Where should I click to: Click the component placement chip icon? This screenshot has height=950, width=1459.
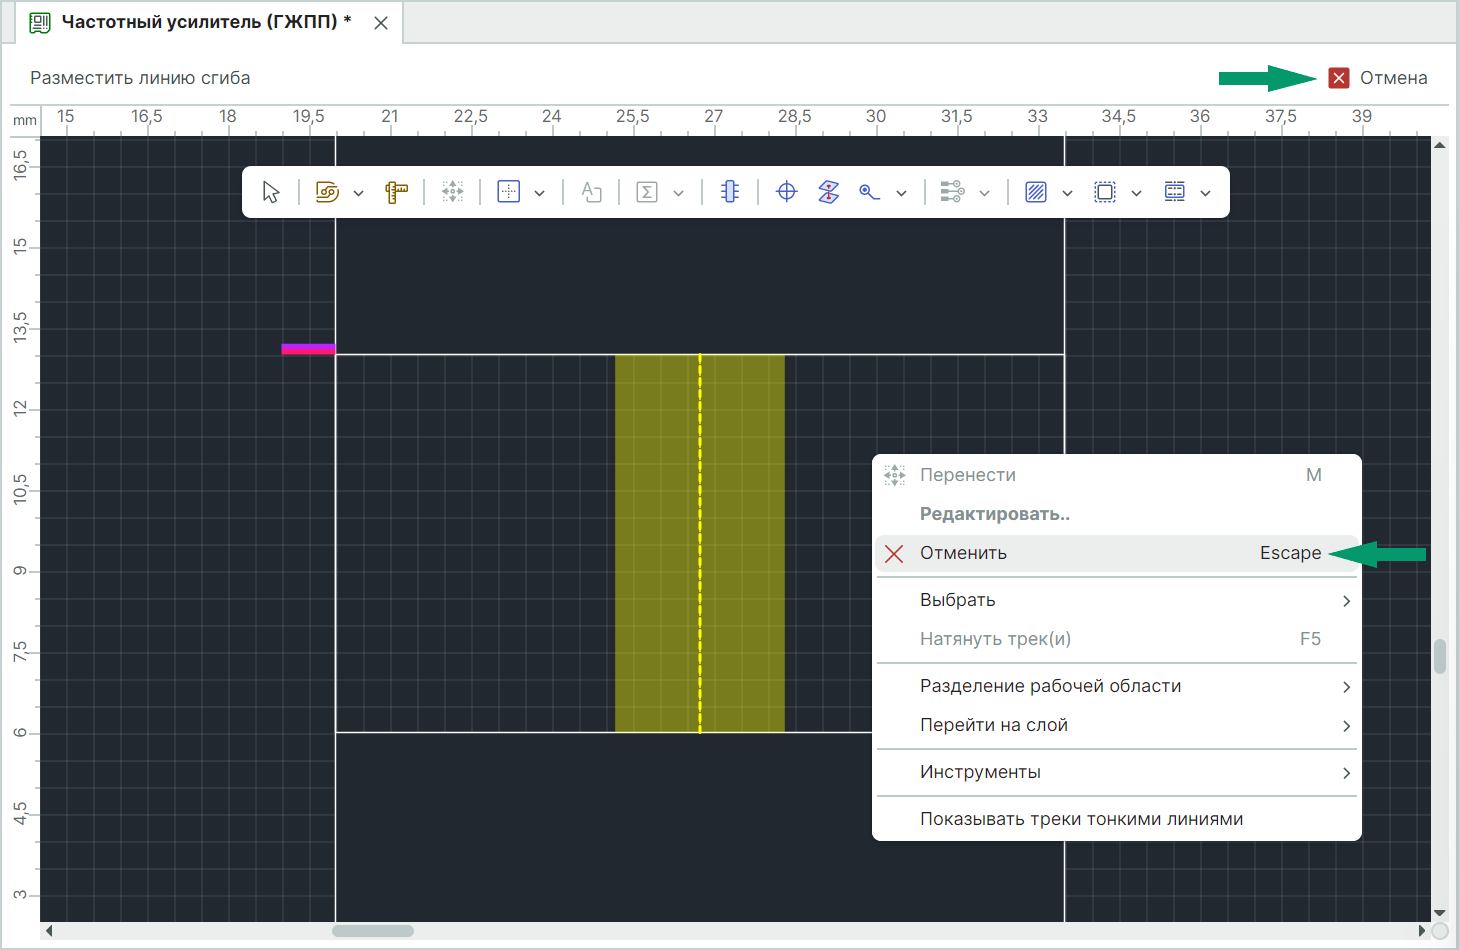pos(730,192)
